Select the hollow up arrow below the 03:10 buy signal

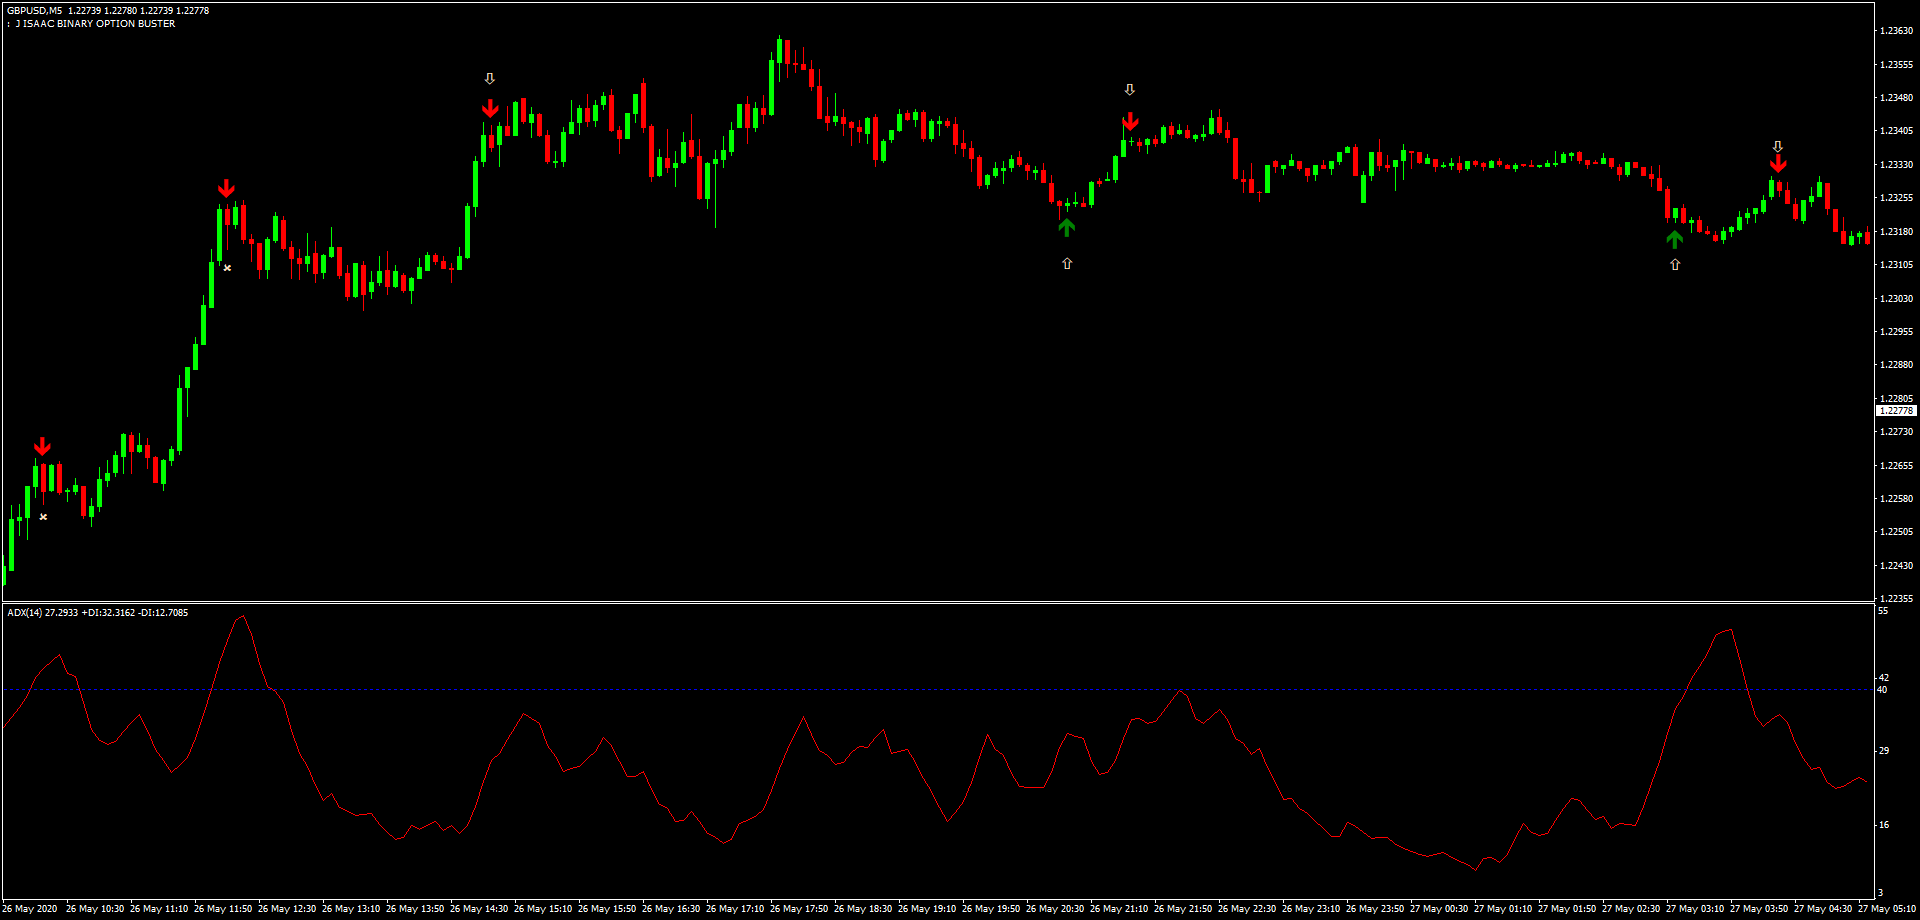[1675, 265]
